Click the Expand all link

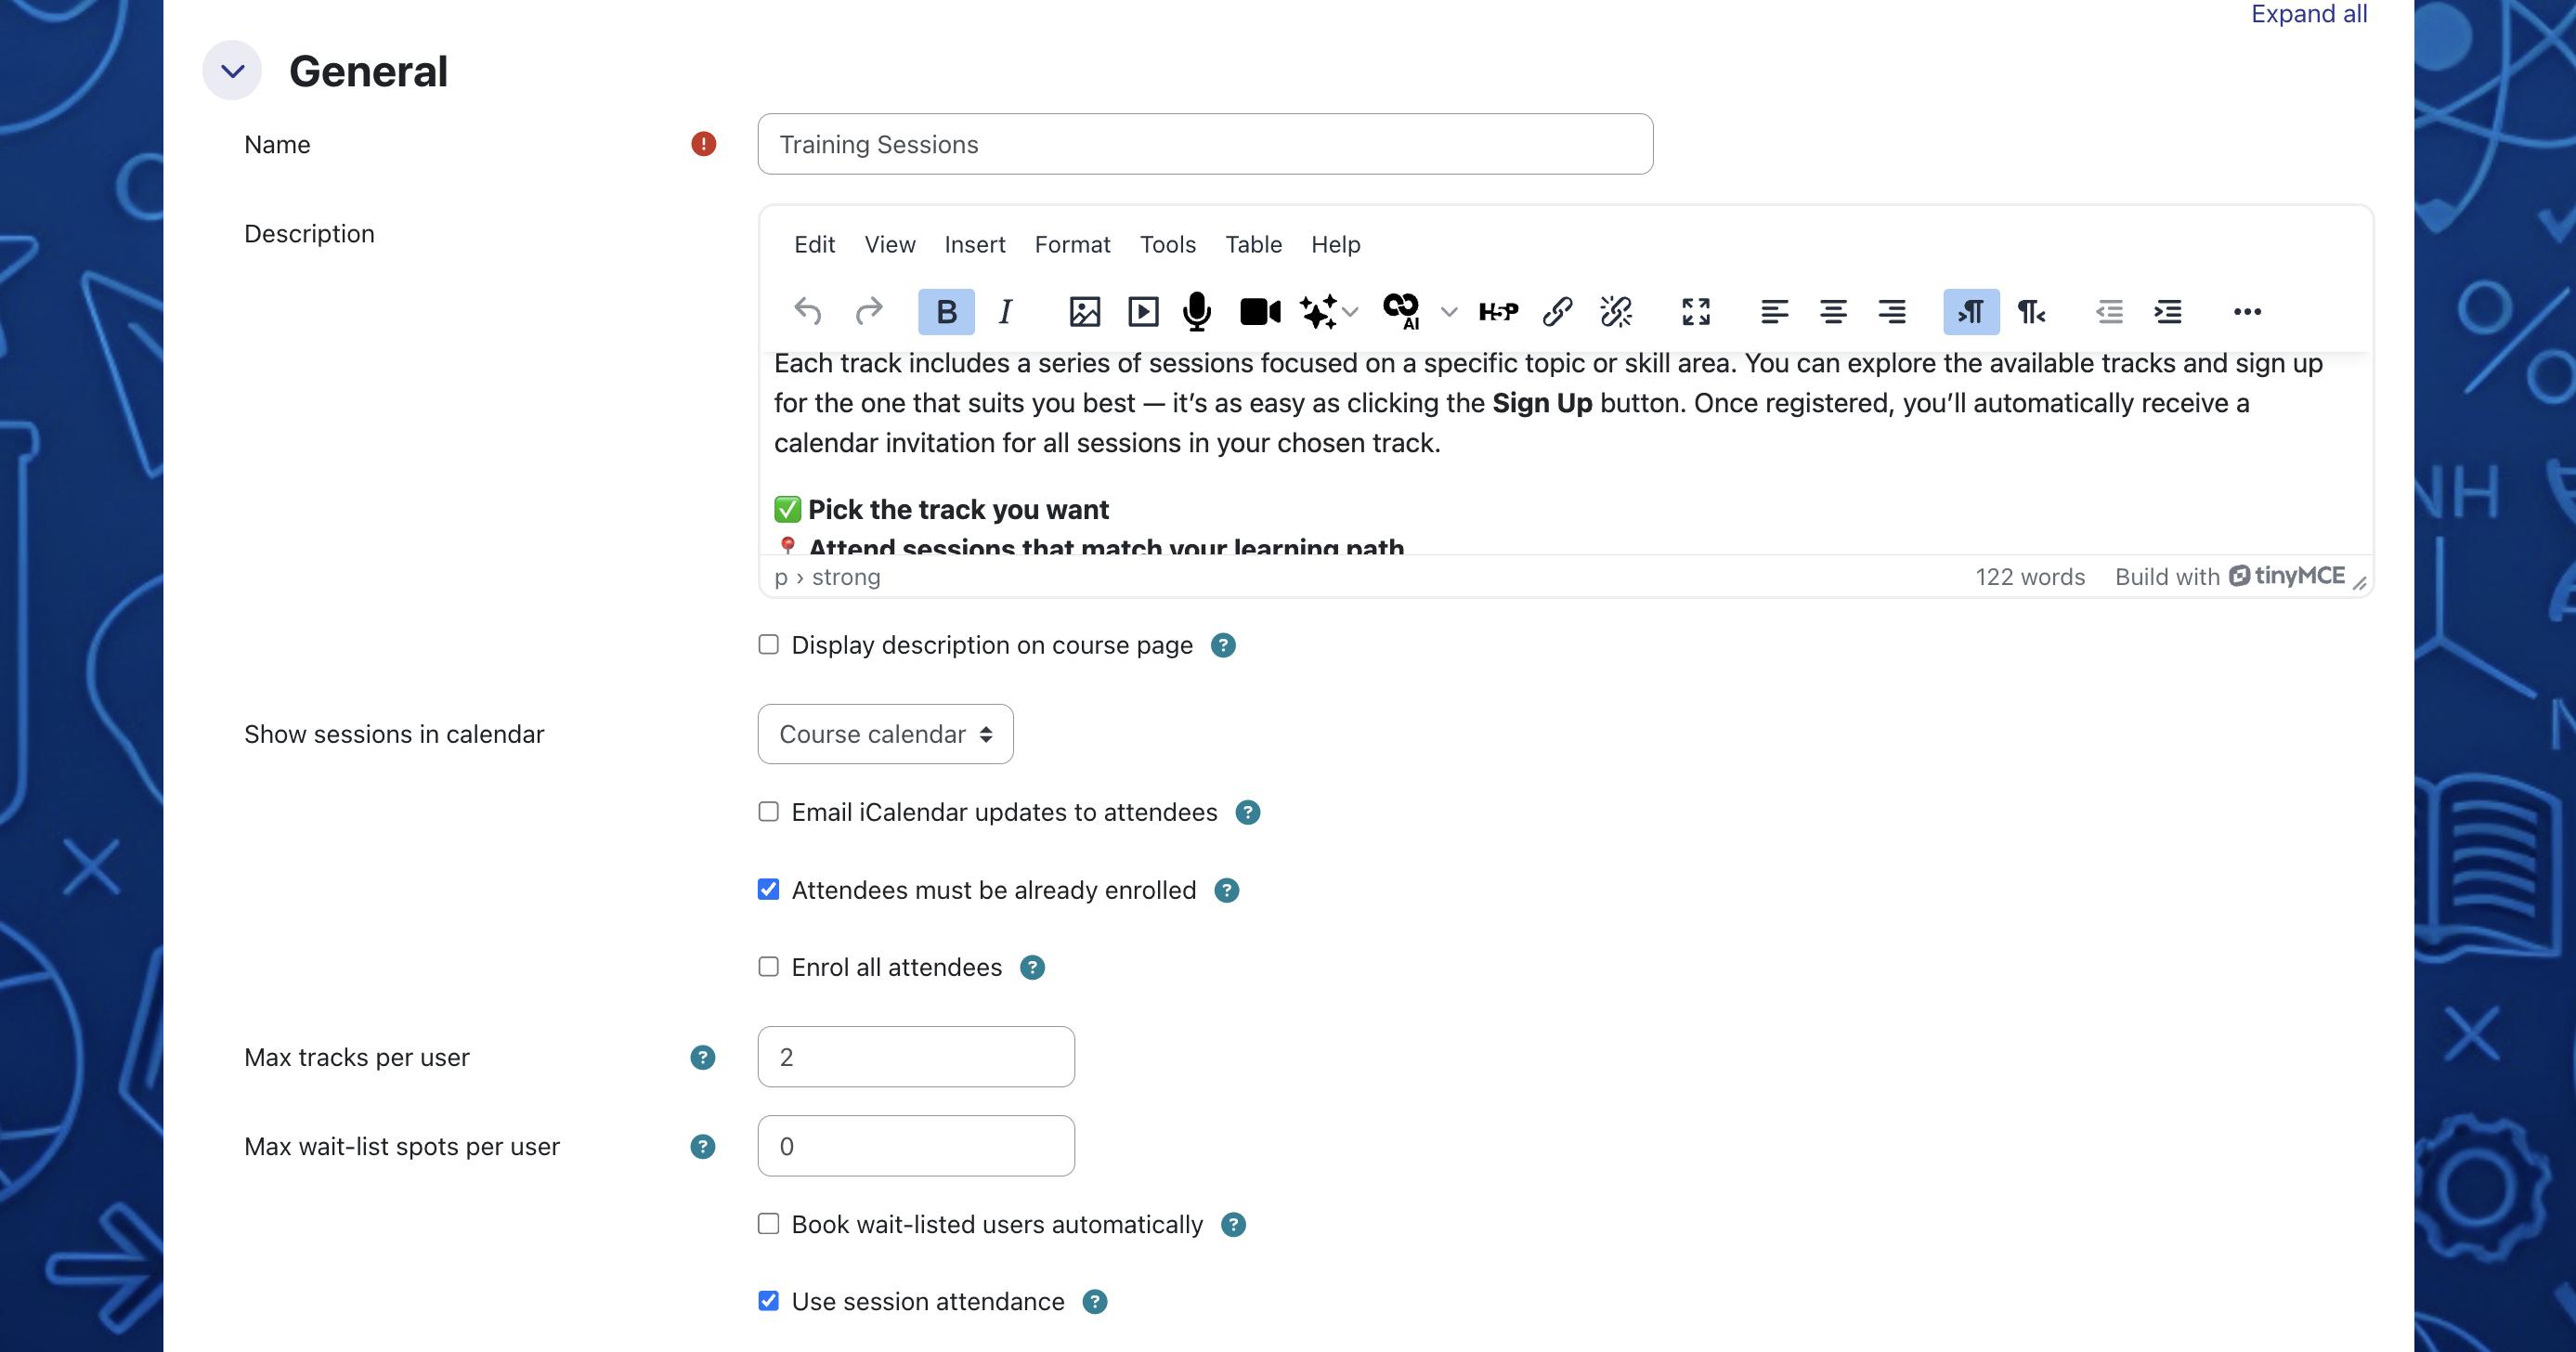[2308, 14]
